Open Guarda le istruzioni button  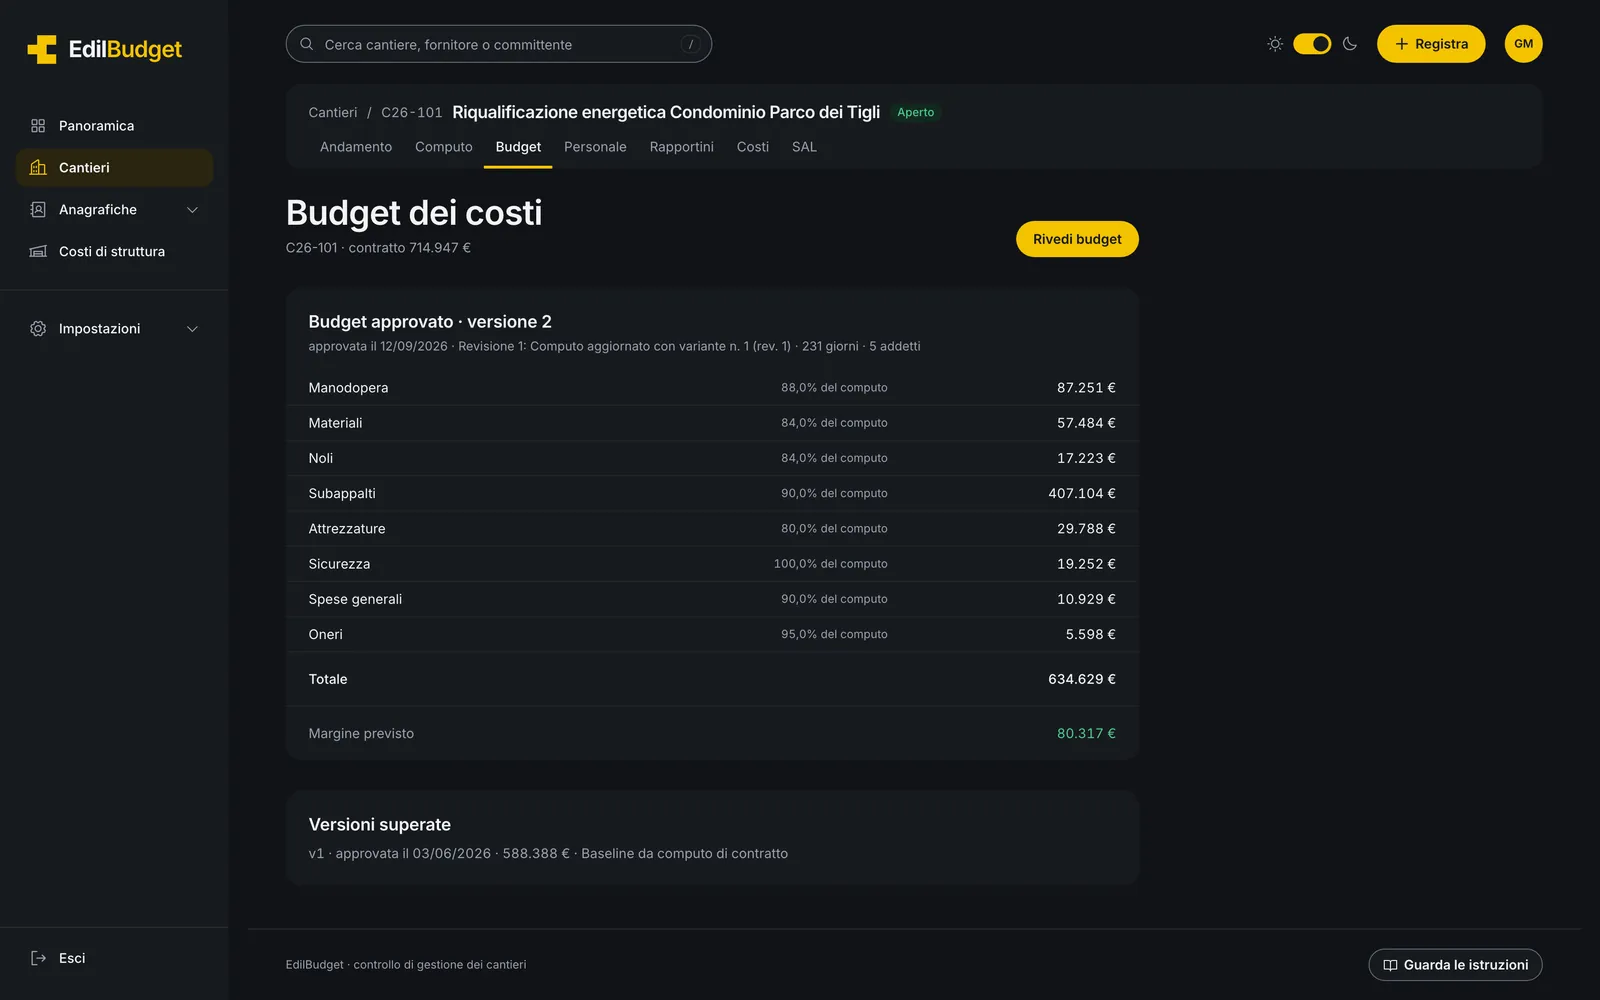point(1455,965)
